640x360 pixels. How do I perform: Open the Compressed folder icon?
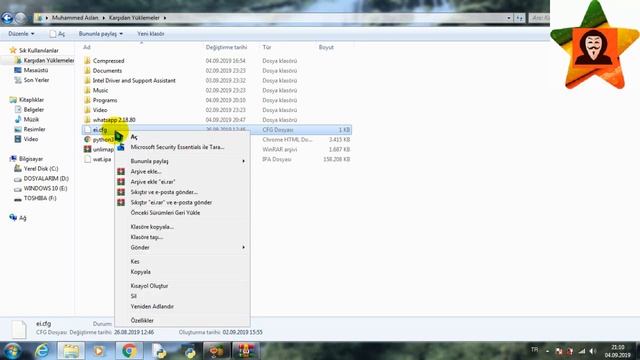coord(87,61)
